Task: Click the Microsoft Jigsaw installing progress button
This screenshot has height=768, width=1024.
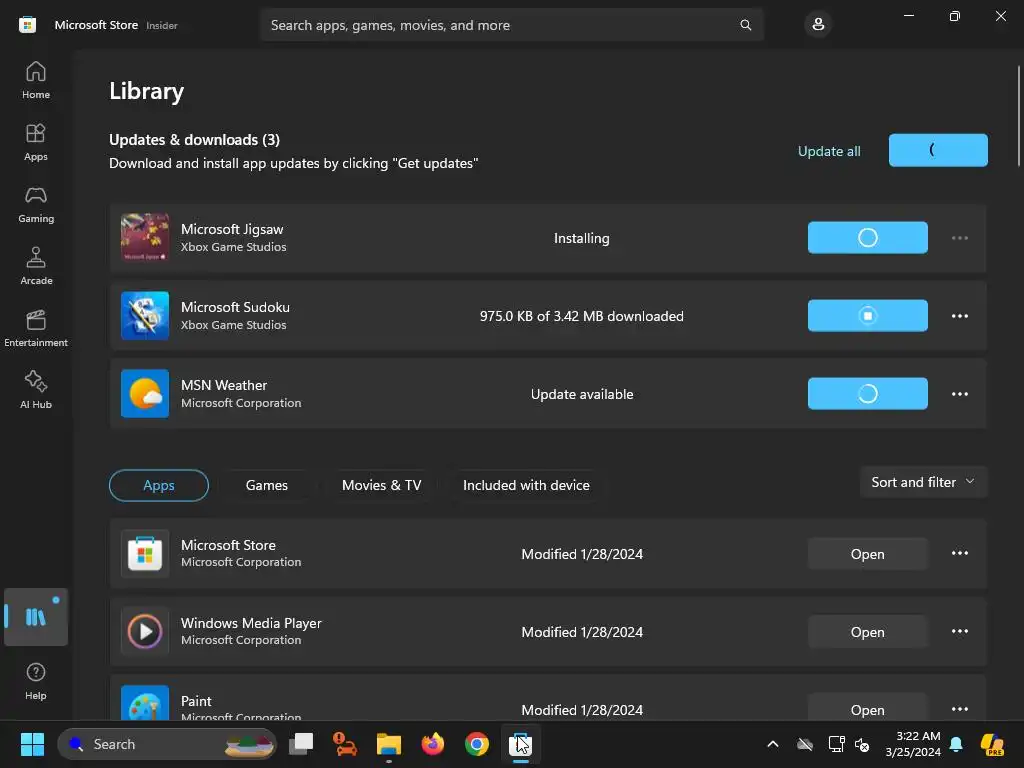Action: (867, 238)
